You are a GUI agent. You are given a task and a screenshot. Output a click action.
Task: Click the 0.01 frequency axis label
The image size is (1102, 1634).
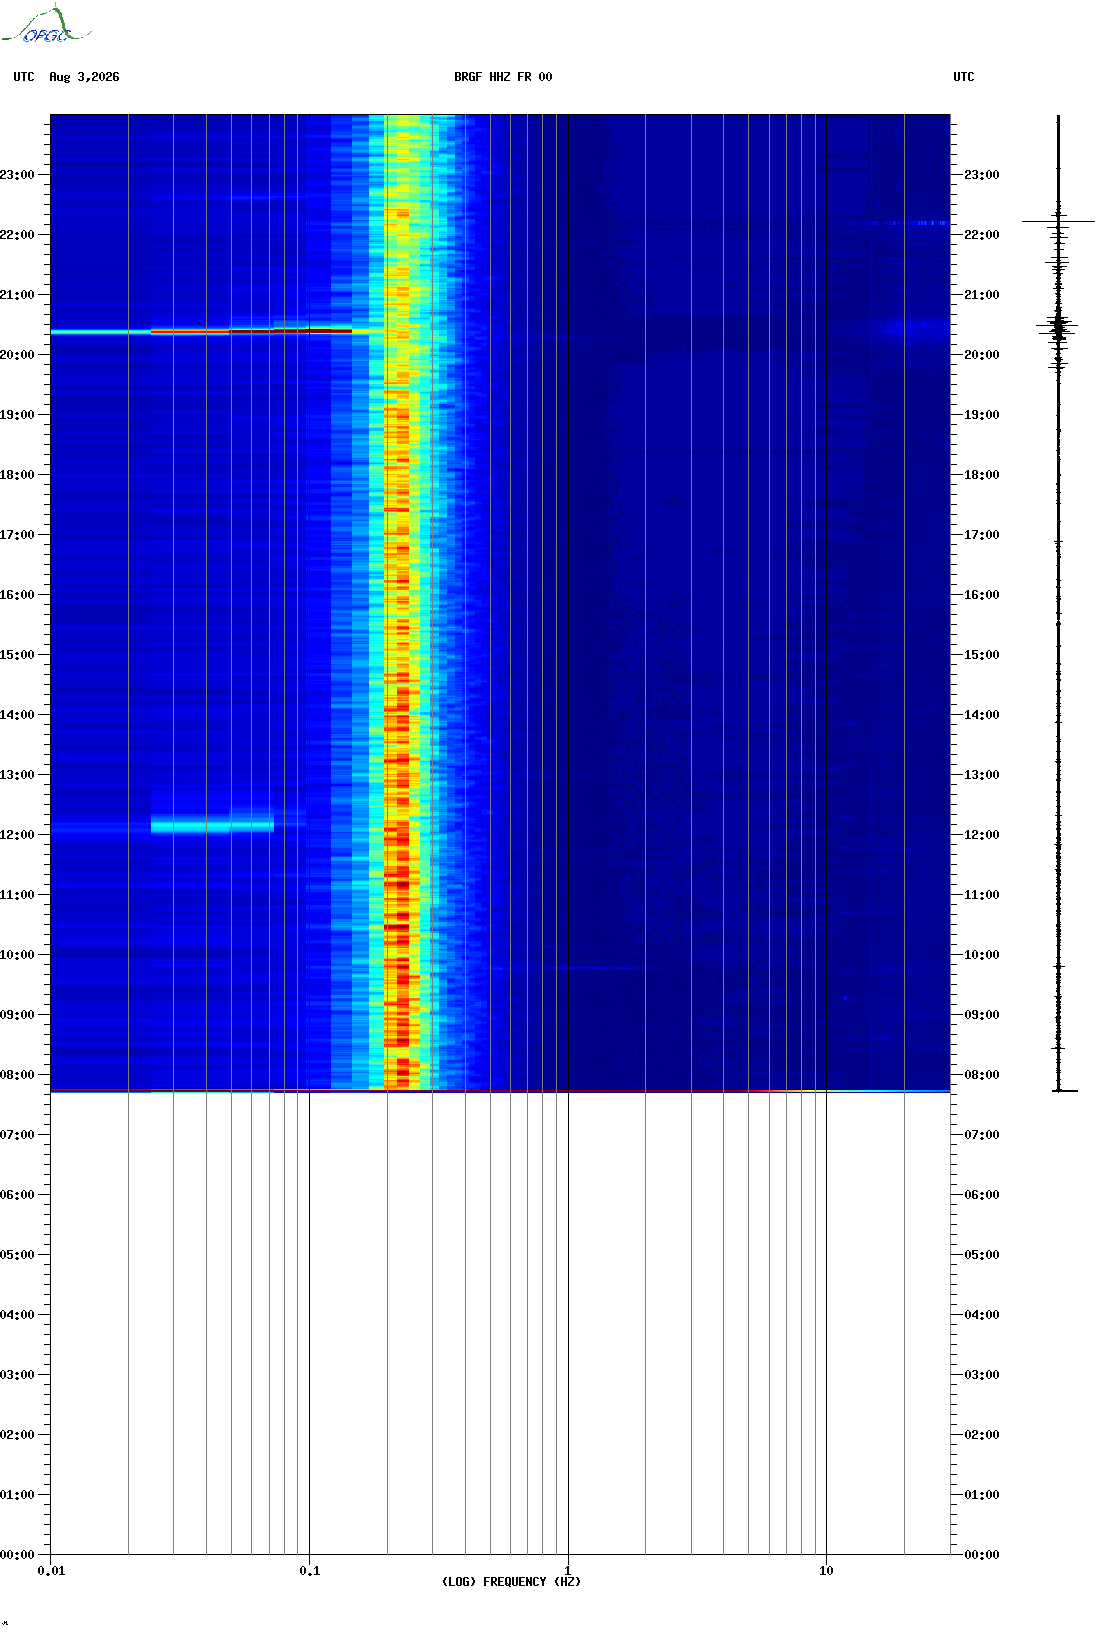pos(52,1571)
